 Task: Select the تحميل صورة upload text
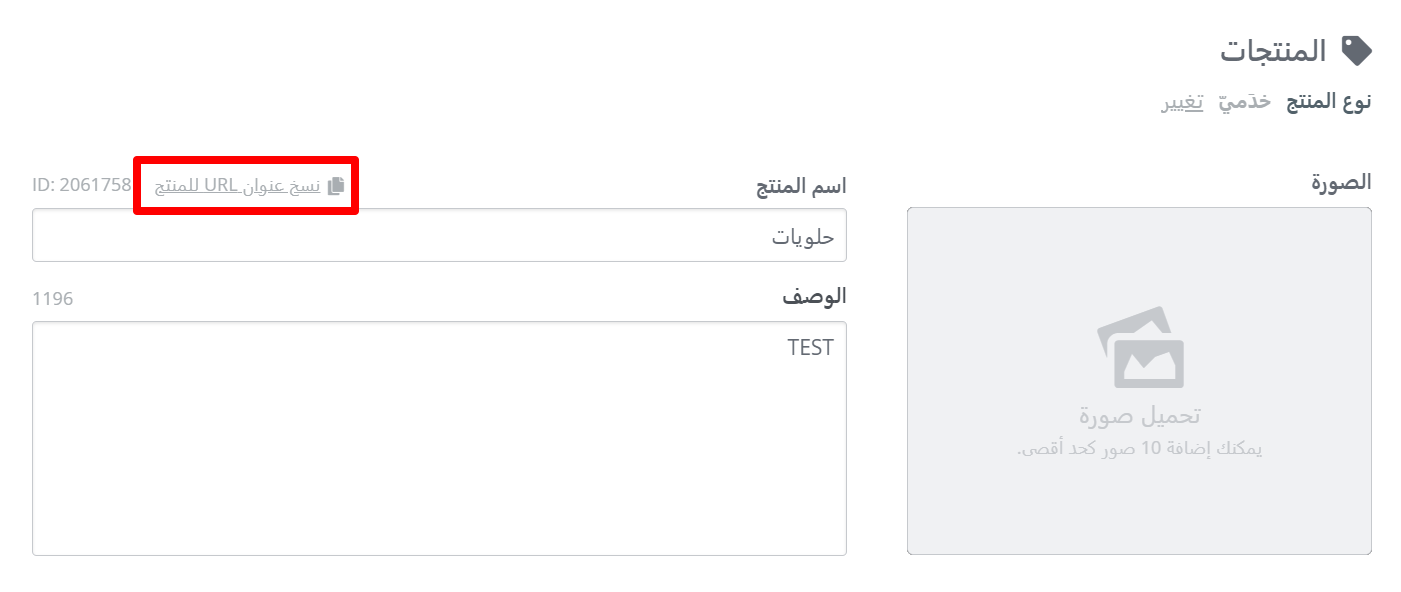(x=1139, y=415)
